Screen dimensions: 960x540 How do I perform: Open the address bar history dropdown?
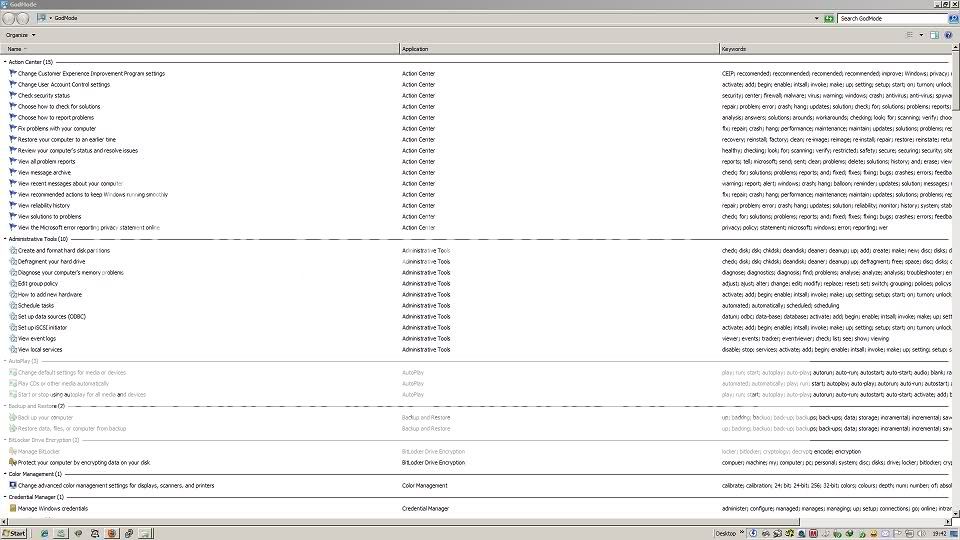point(817,18)
